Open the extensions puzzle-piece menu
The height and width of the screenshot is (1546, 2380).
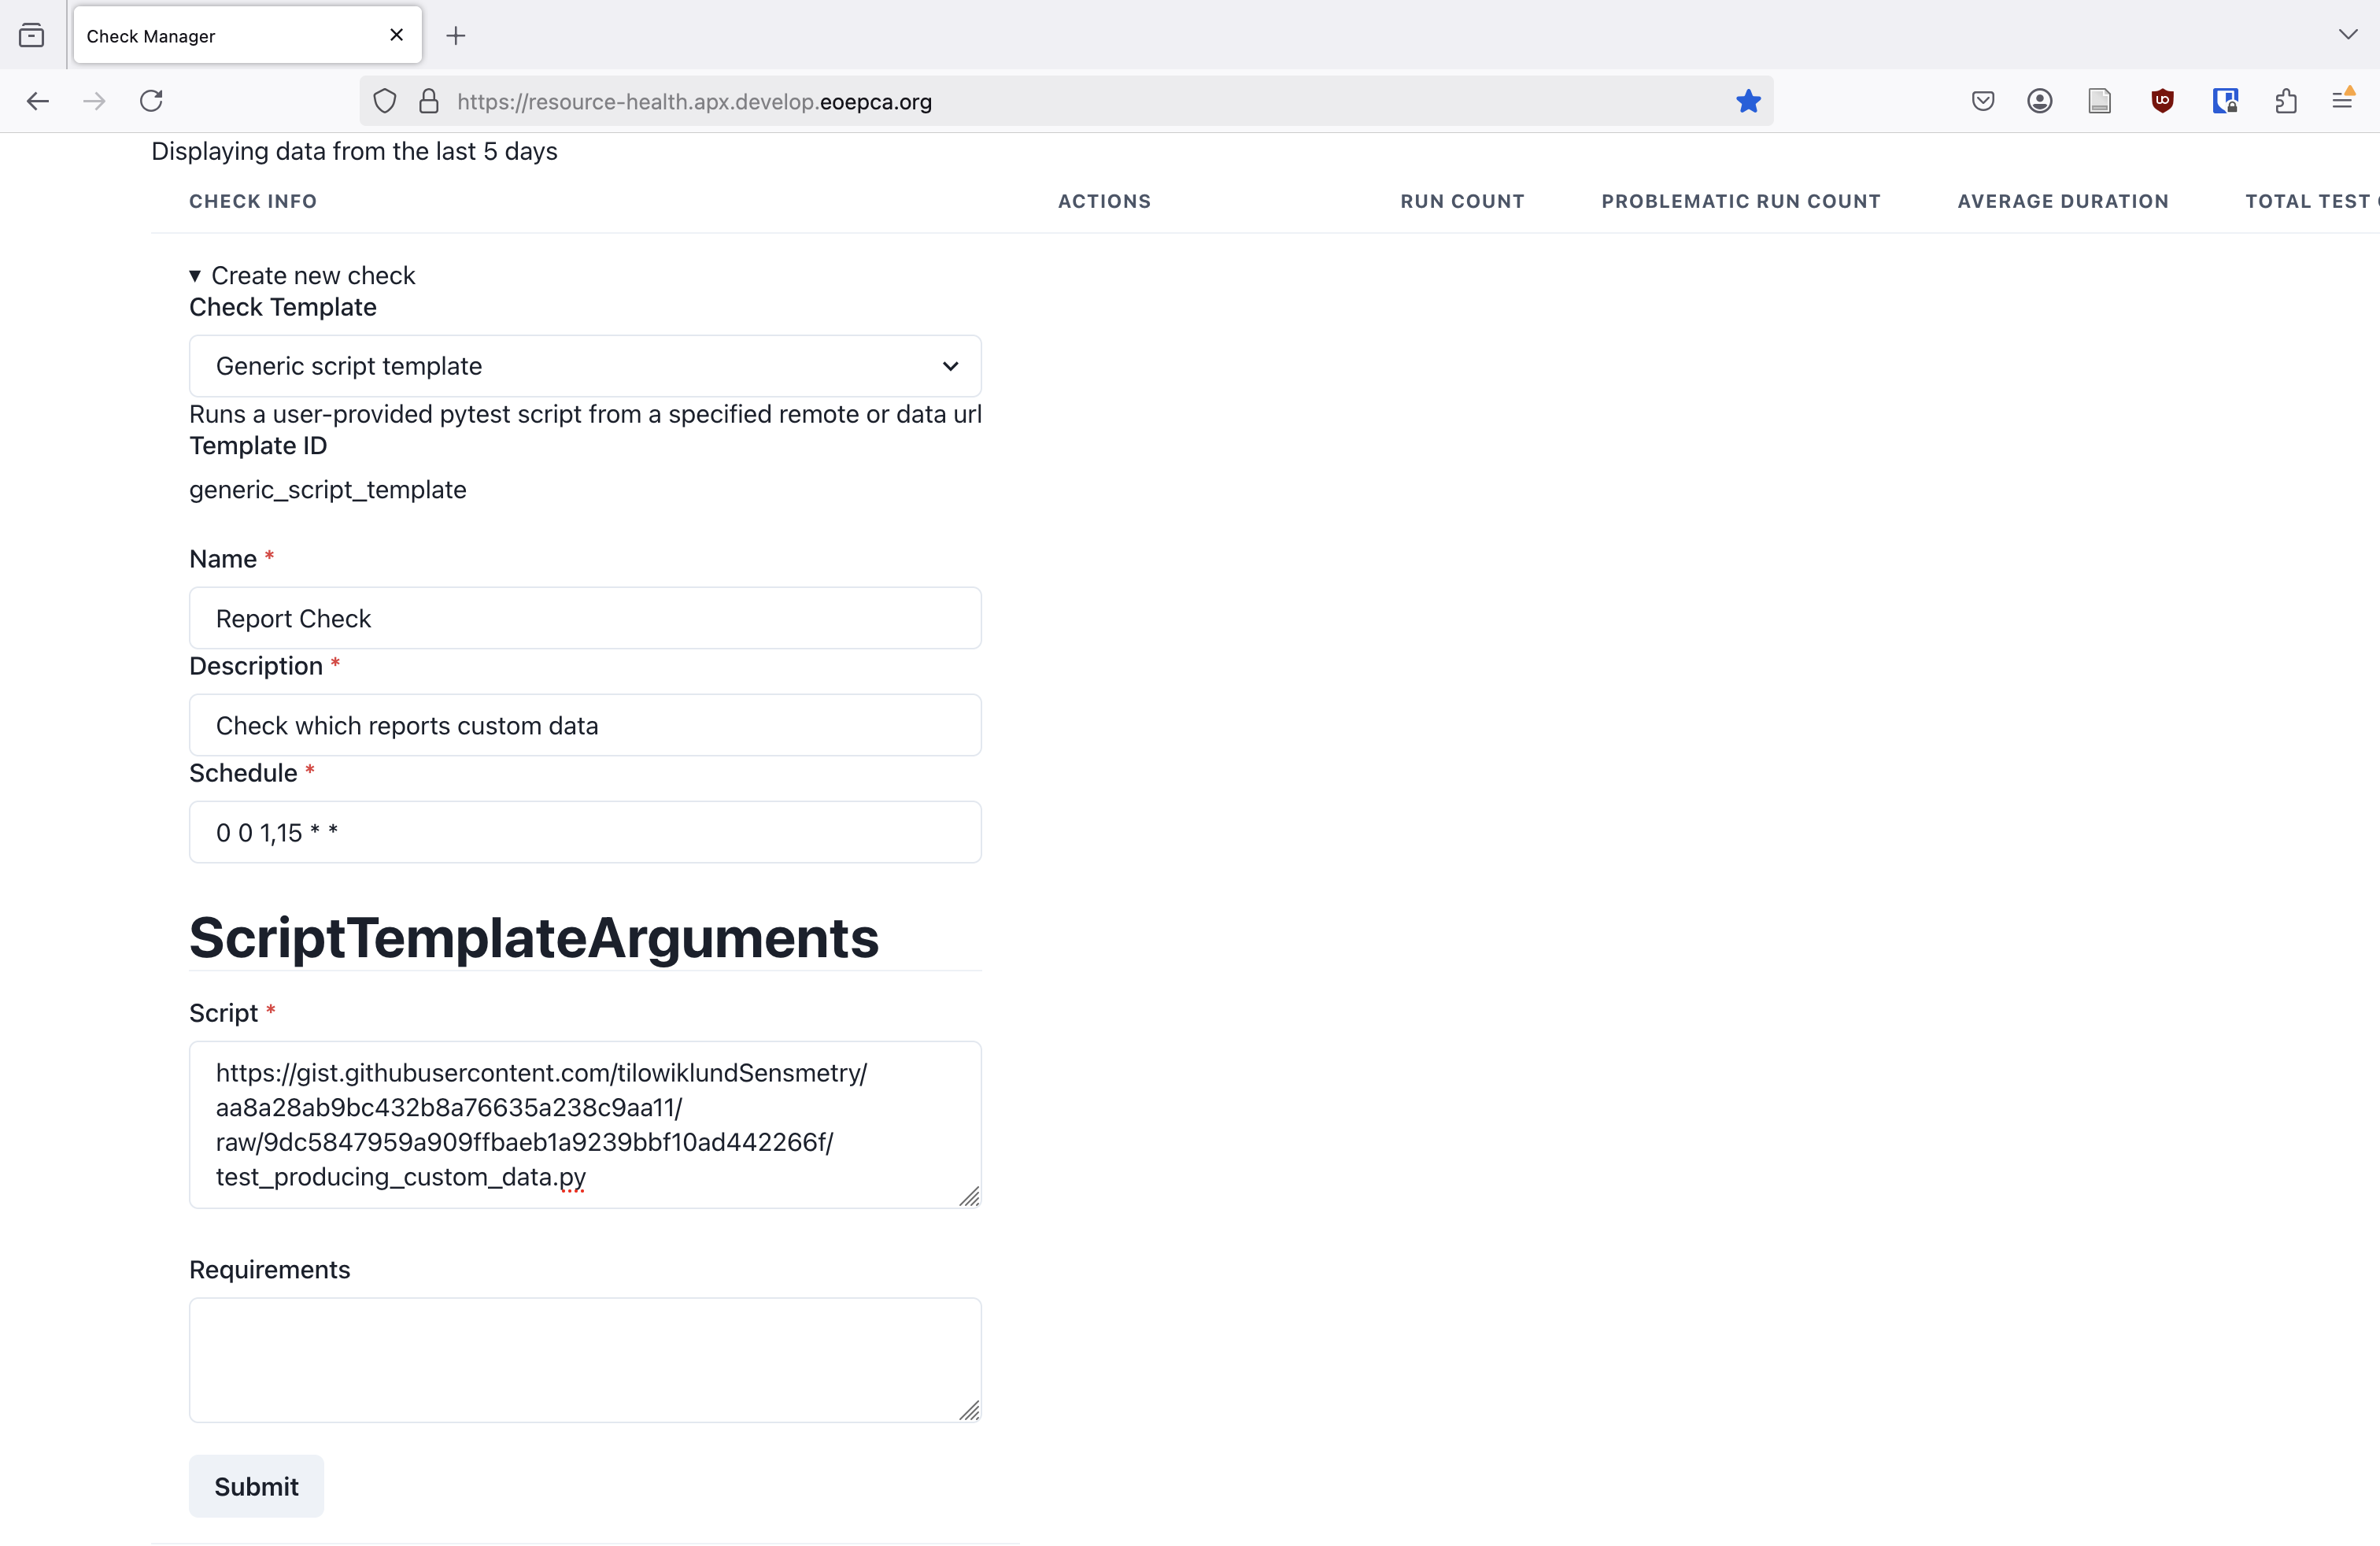pos(2286,101)
